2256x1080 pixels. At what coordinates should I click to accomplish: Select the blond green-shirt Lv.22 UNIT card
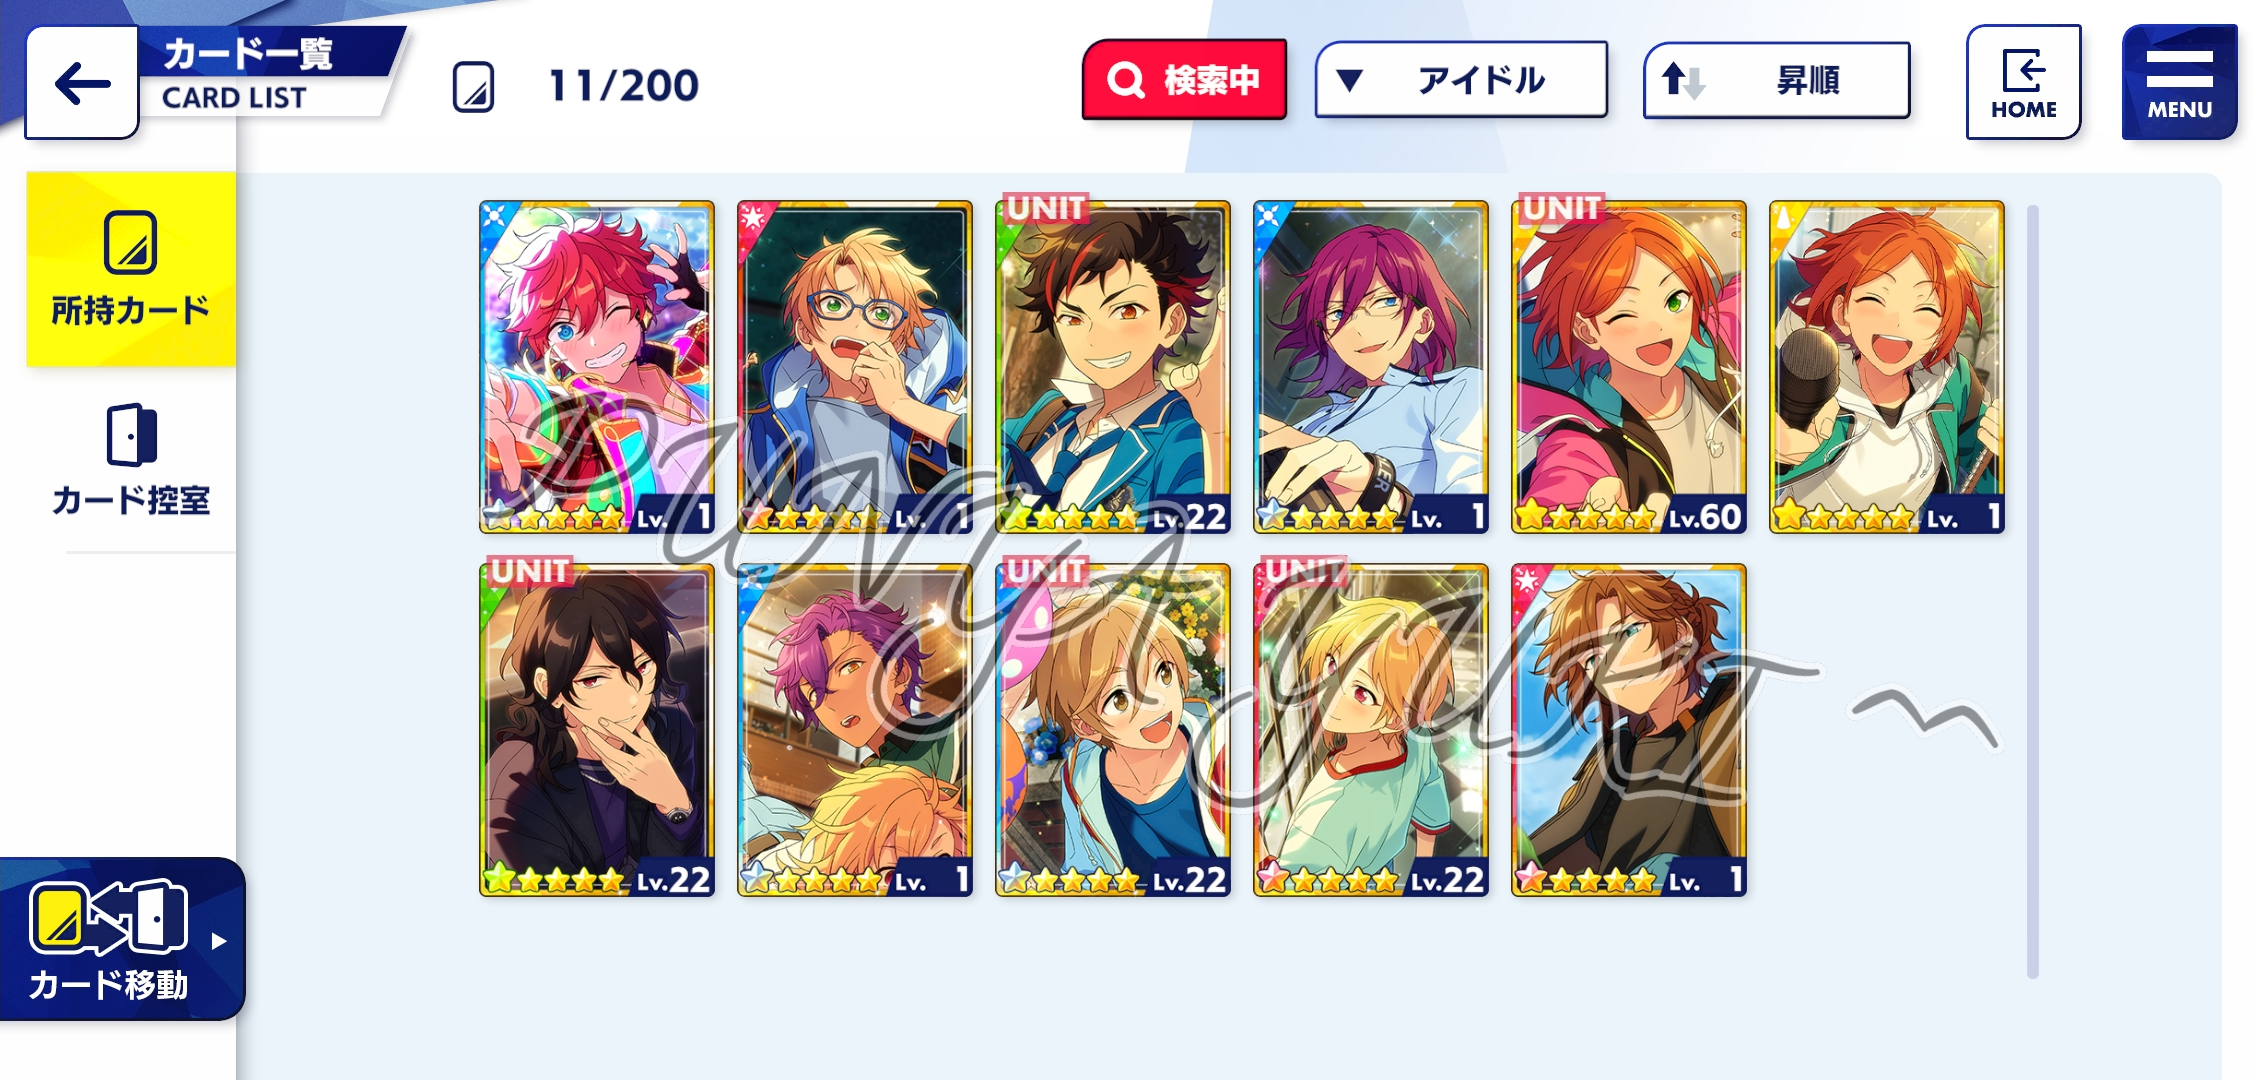point(1371,730)
